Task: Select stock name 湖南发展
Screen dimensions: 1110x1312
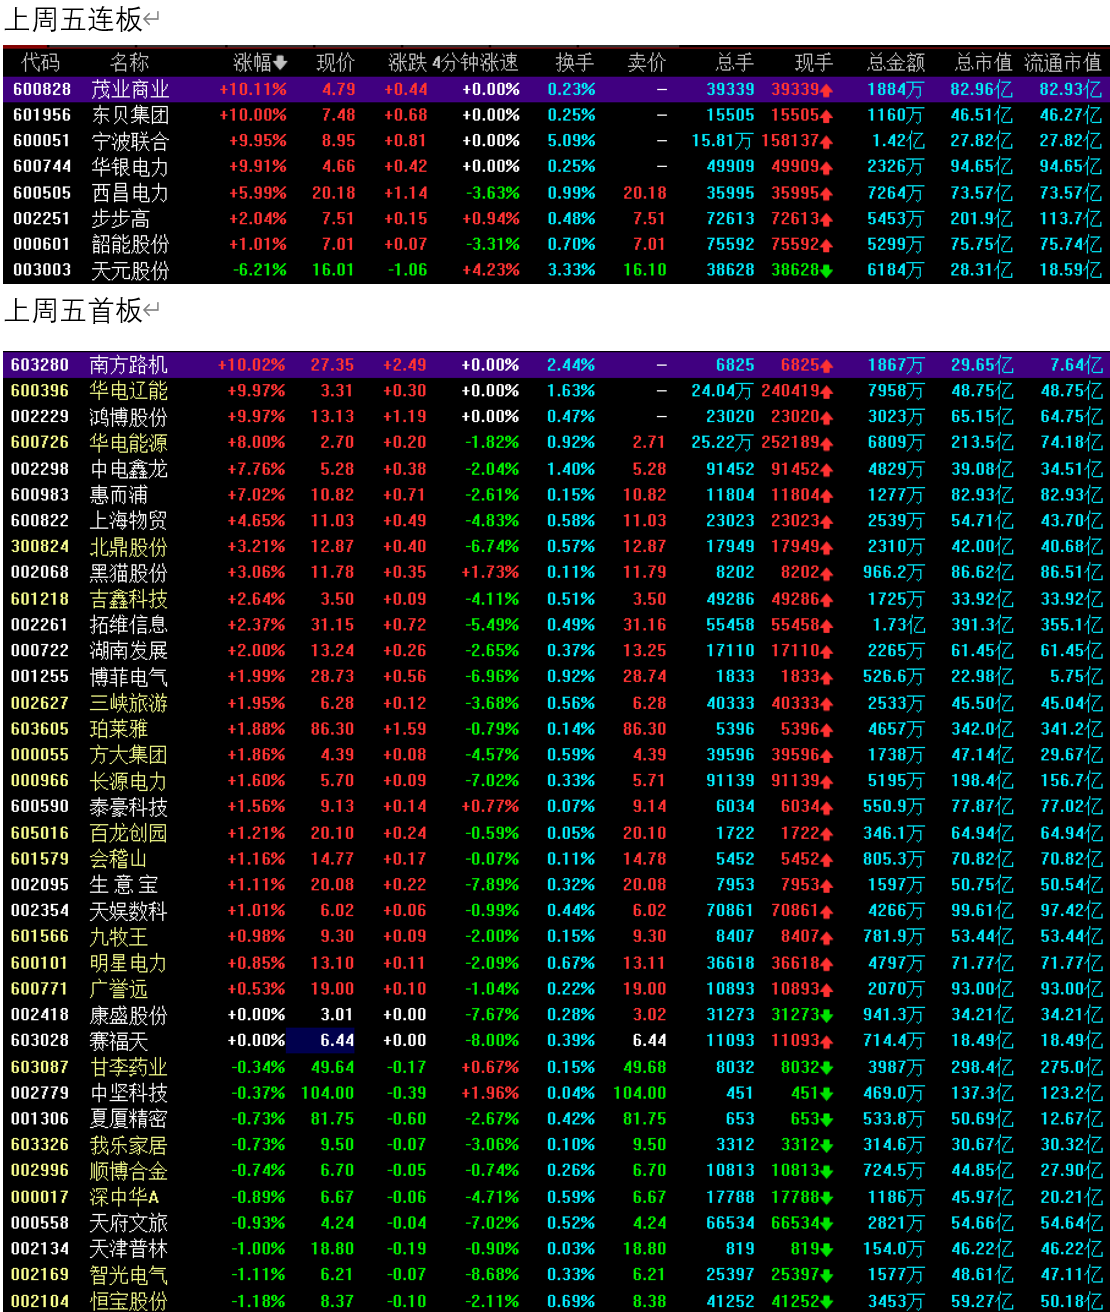Action: (x=129, y=651)
